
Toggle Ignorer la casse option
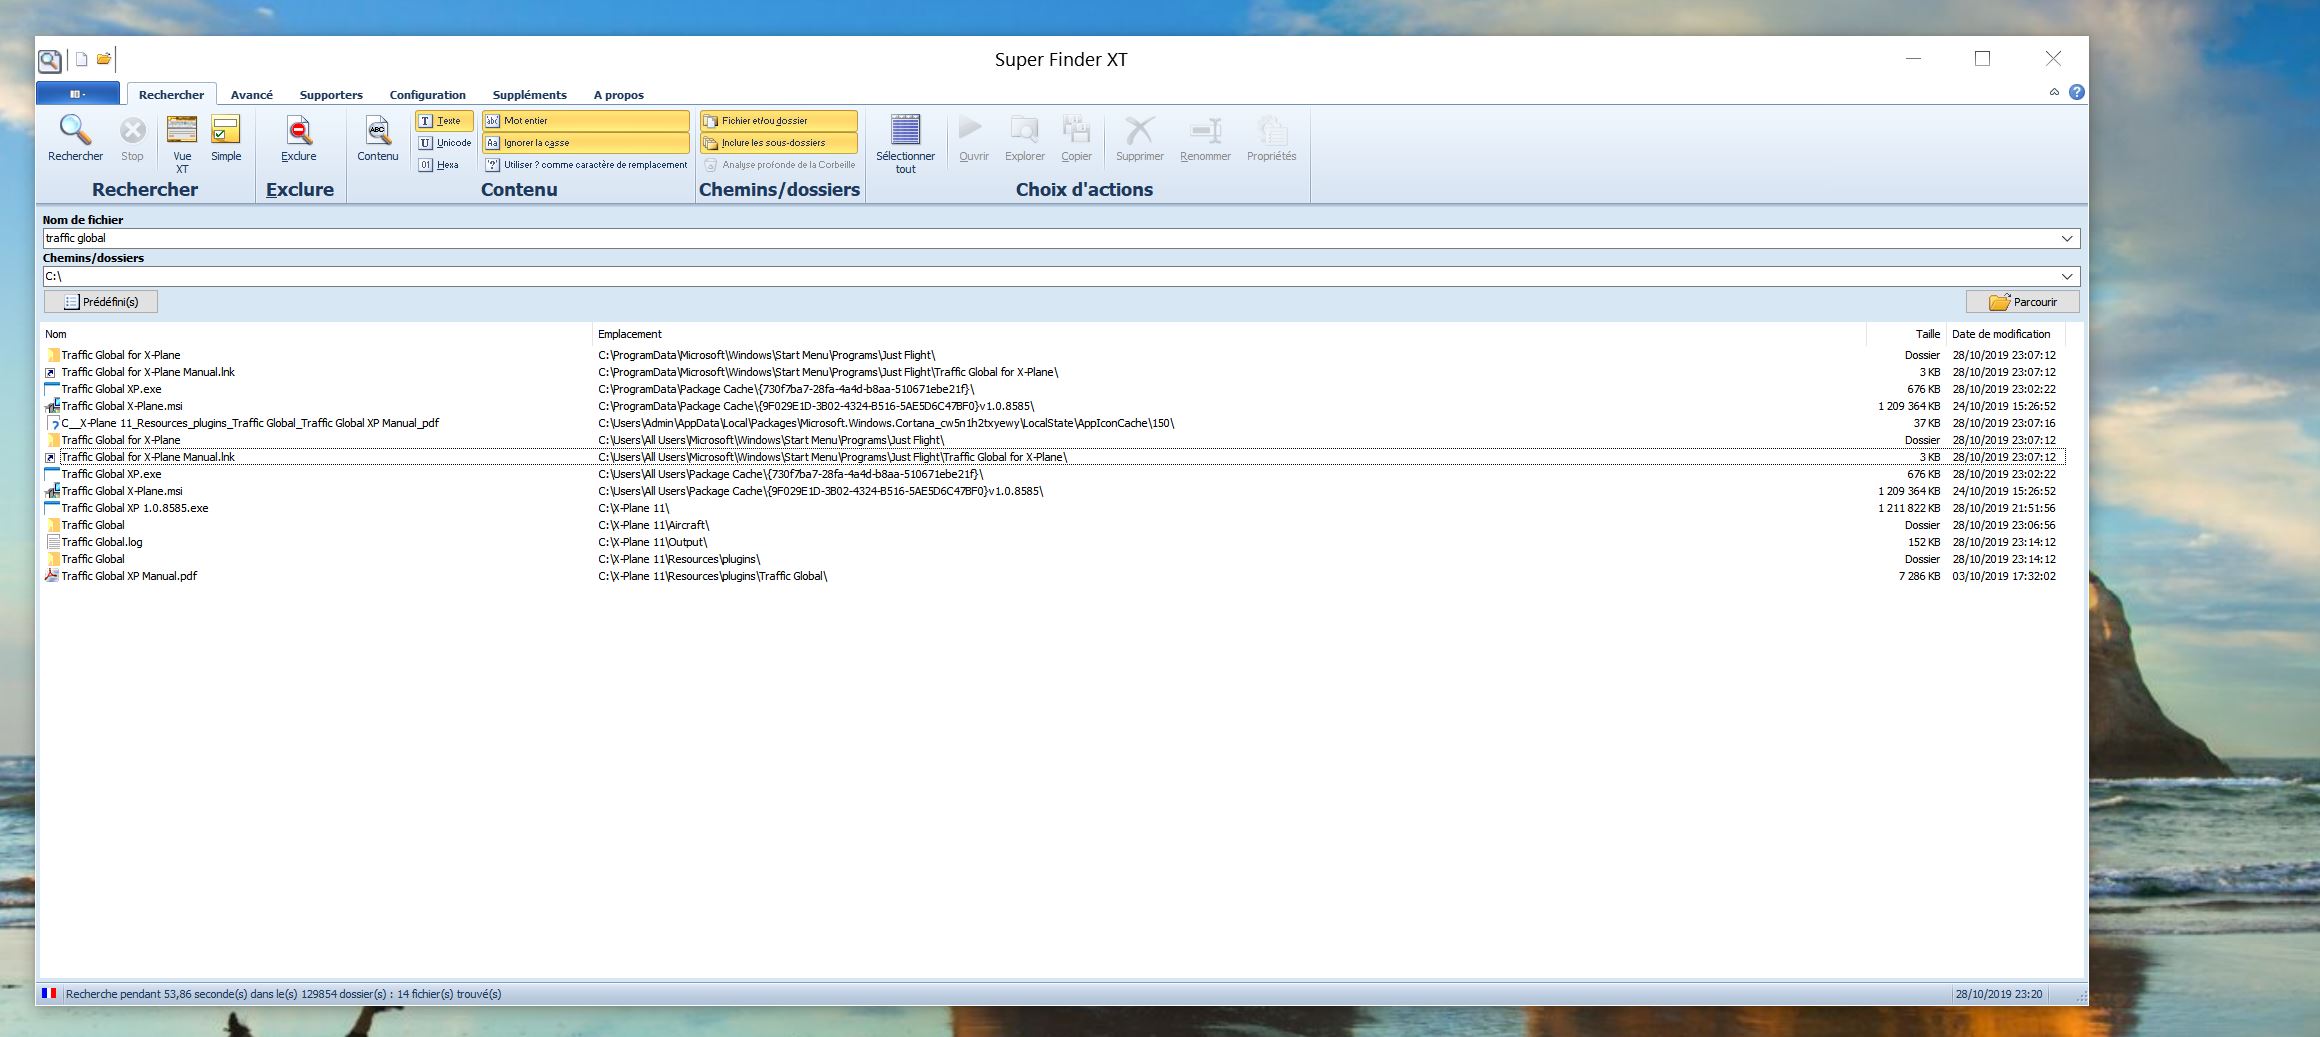pyautogui.click(x=585, y=143)
